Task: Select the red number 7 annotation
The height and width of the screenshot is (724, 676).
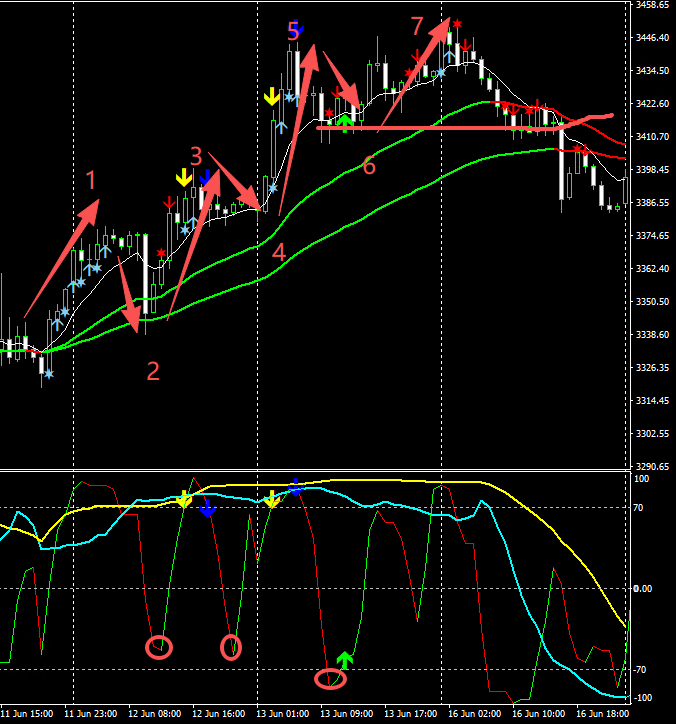Action: pyautogui.click(x=417, y=25)
